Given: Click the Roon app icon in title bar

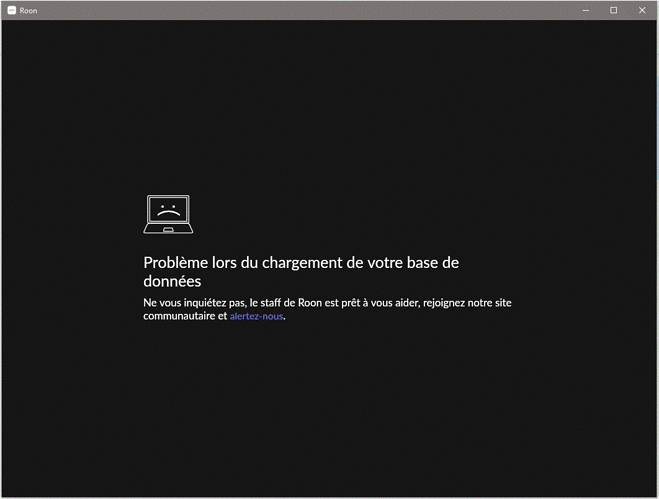Looking at the screenshot, I should coord(12,10).
